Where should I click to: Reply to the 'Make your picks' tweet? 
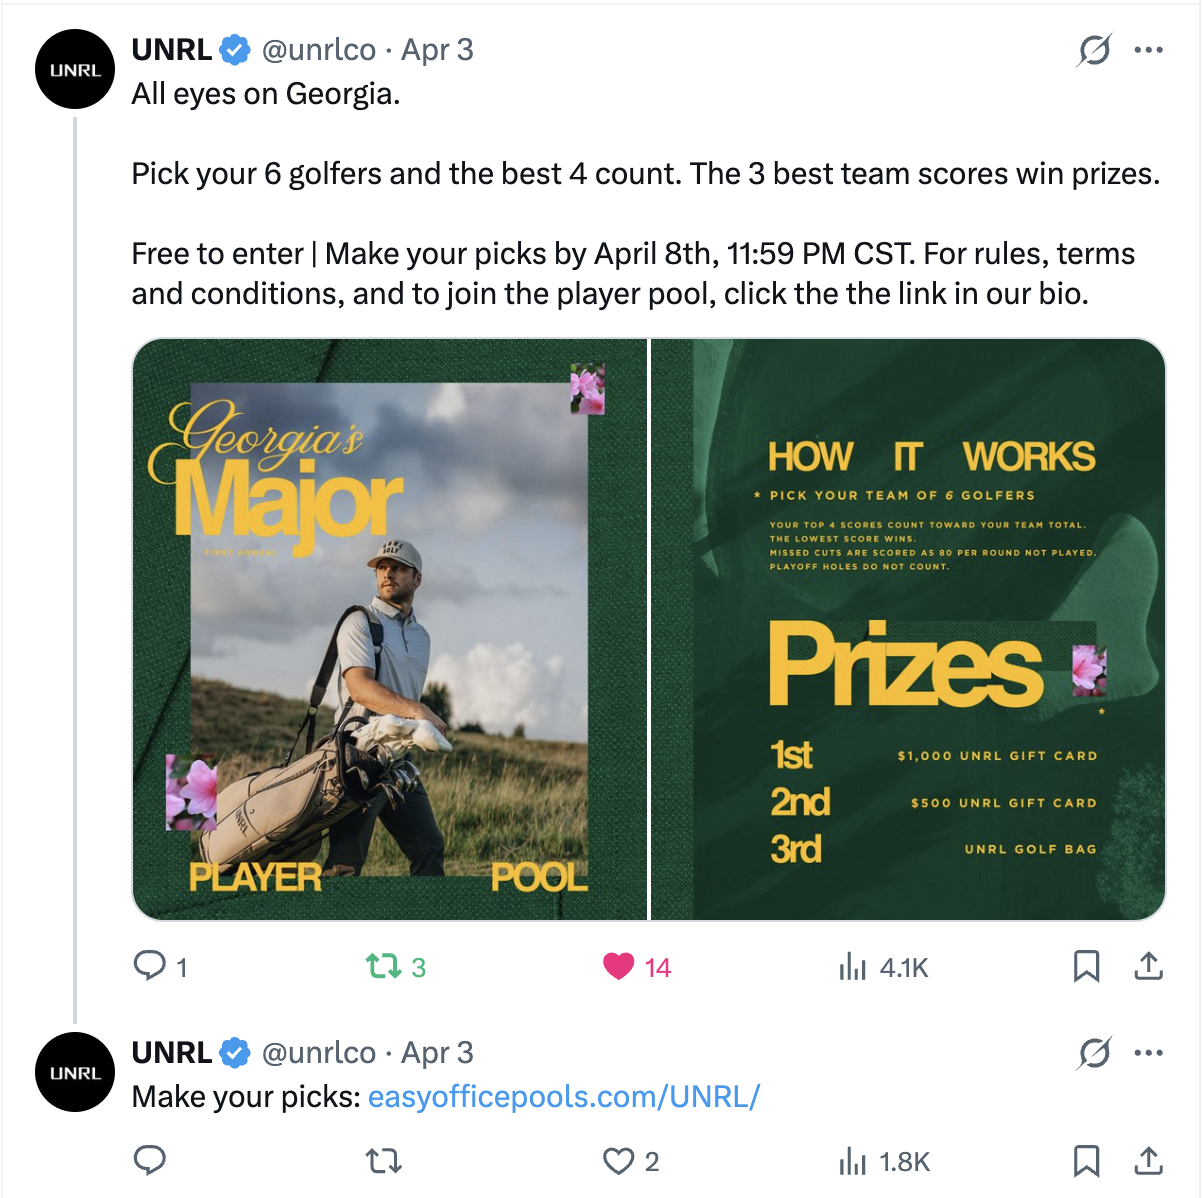(150, 1163)
